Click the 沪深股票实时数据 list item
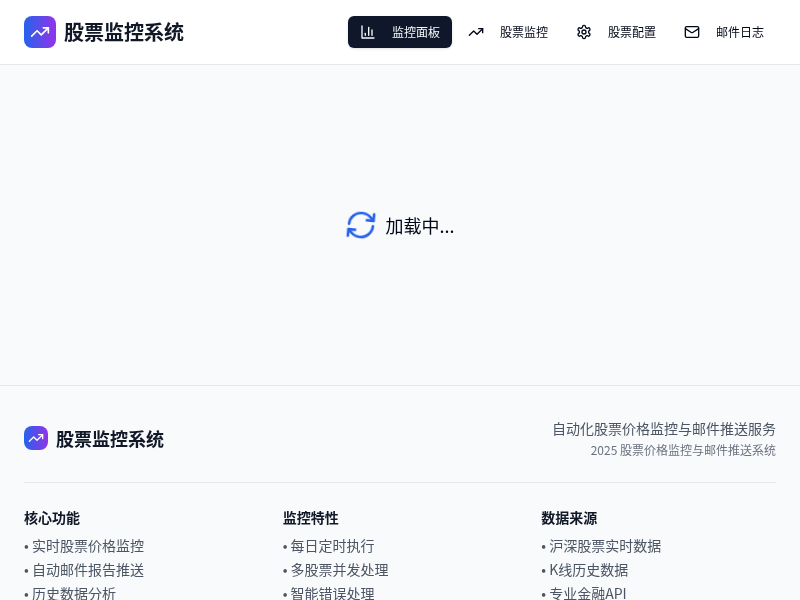This screenshot has width=800, height=600. (602, 546)
